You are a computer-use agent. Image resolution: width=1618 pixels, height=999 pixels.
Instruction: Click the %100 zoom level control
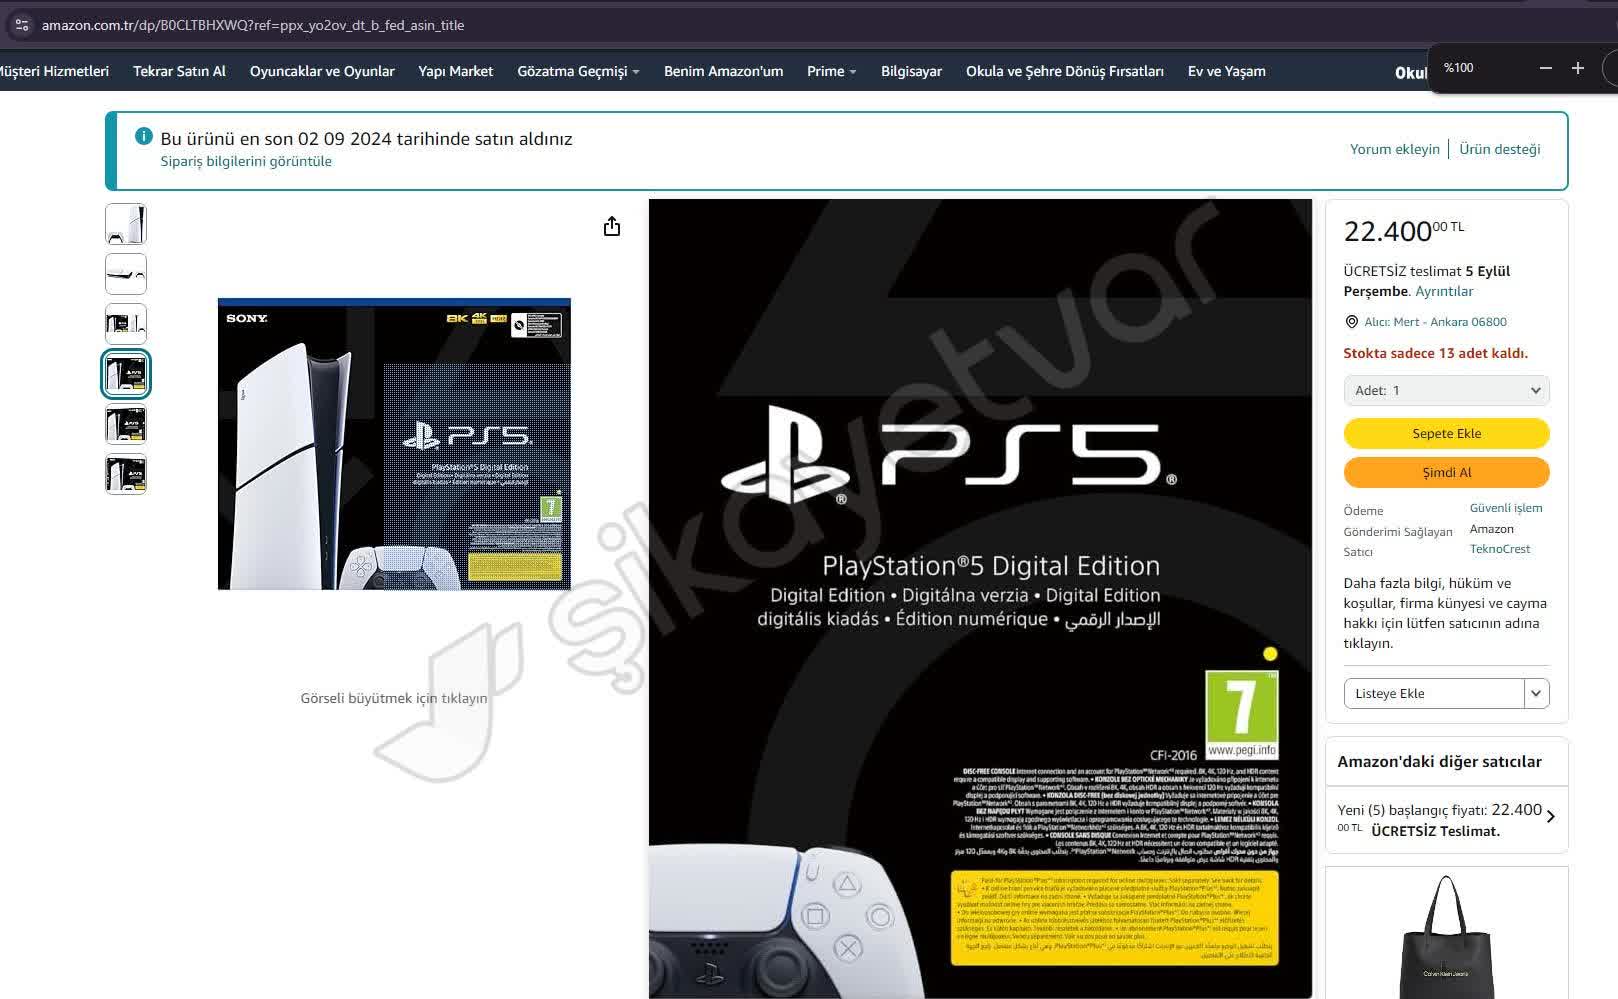(1458, 67)
